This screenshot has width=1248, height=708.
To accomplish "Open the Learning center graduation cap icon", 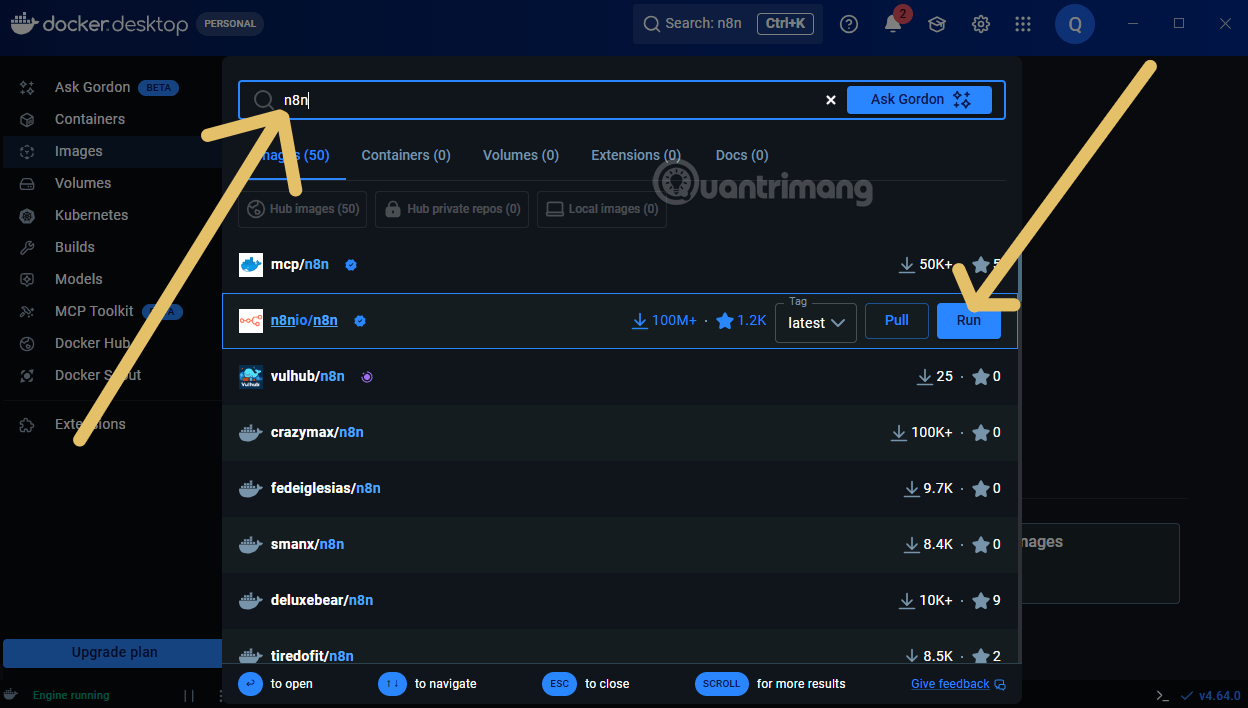I will coord(937,24).
